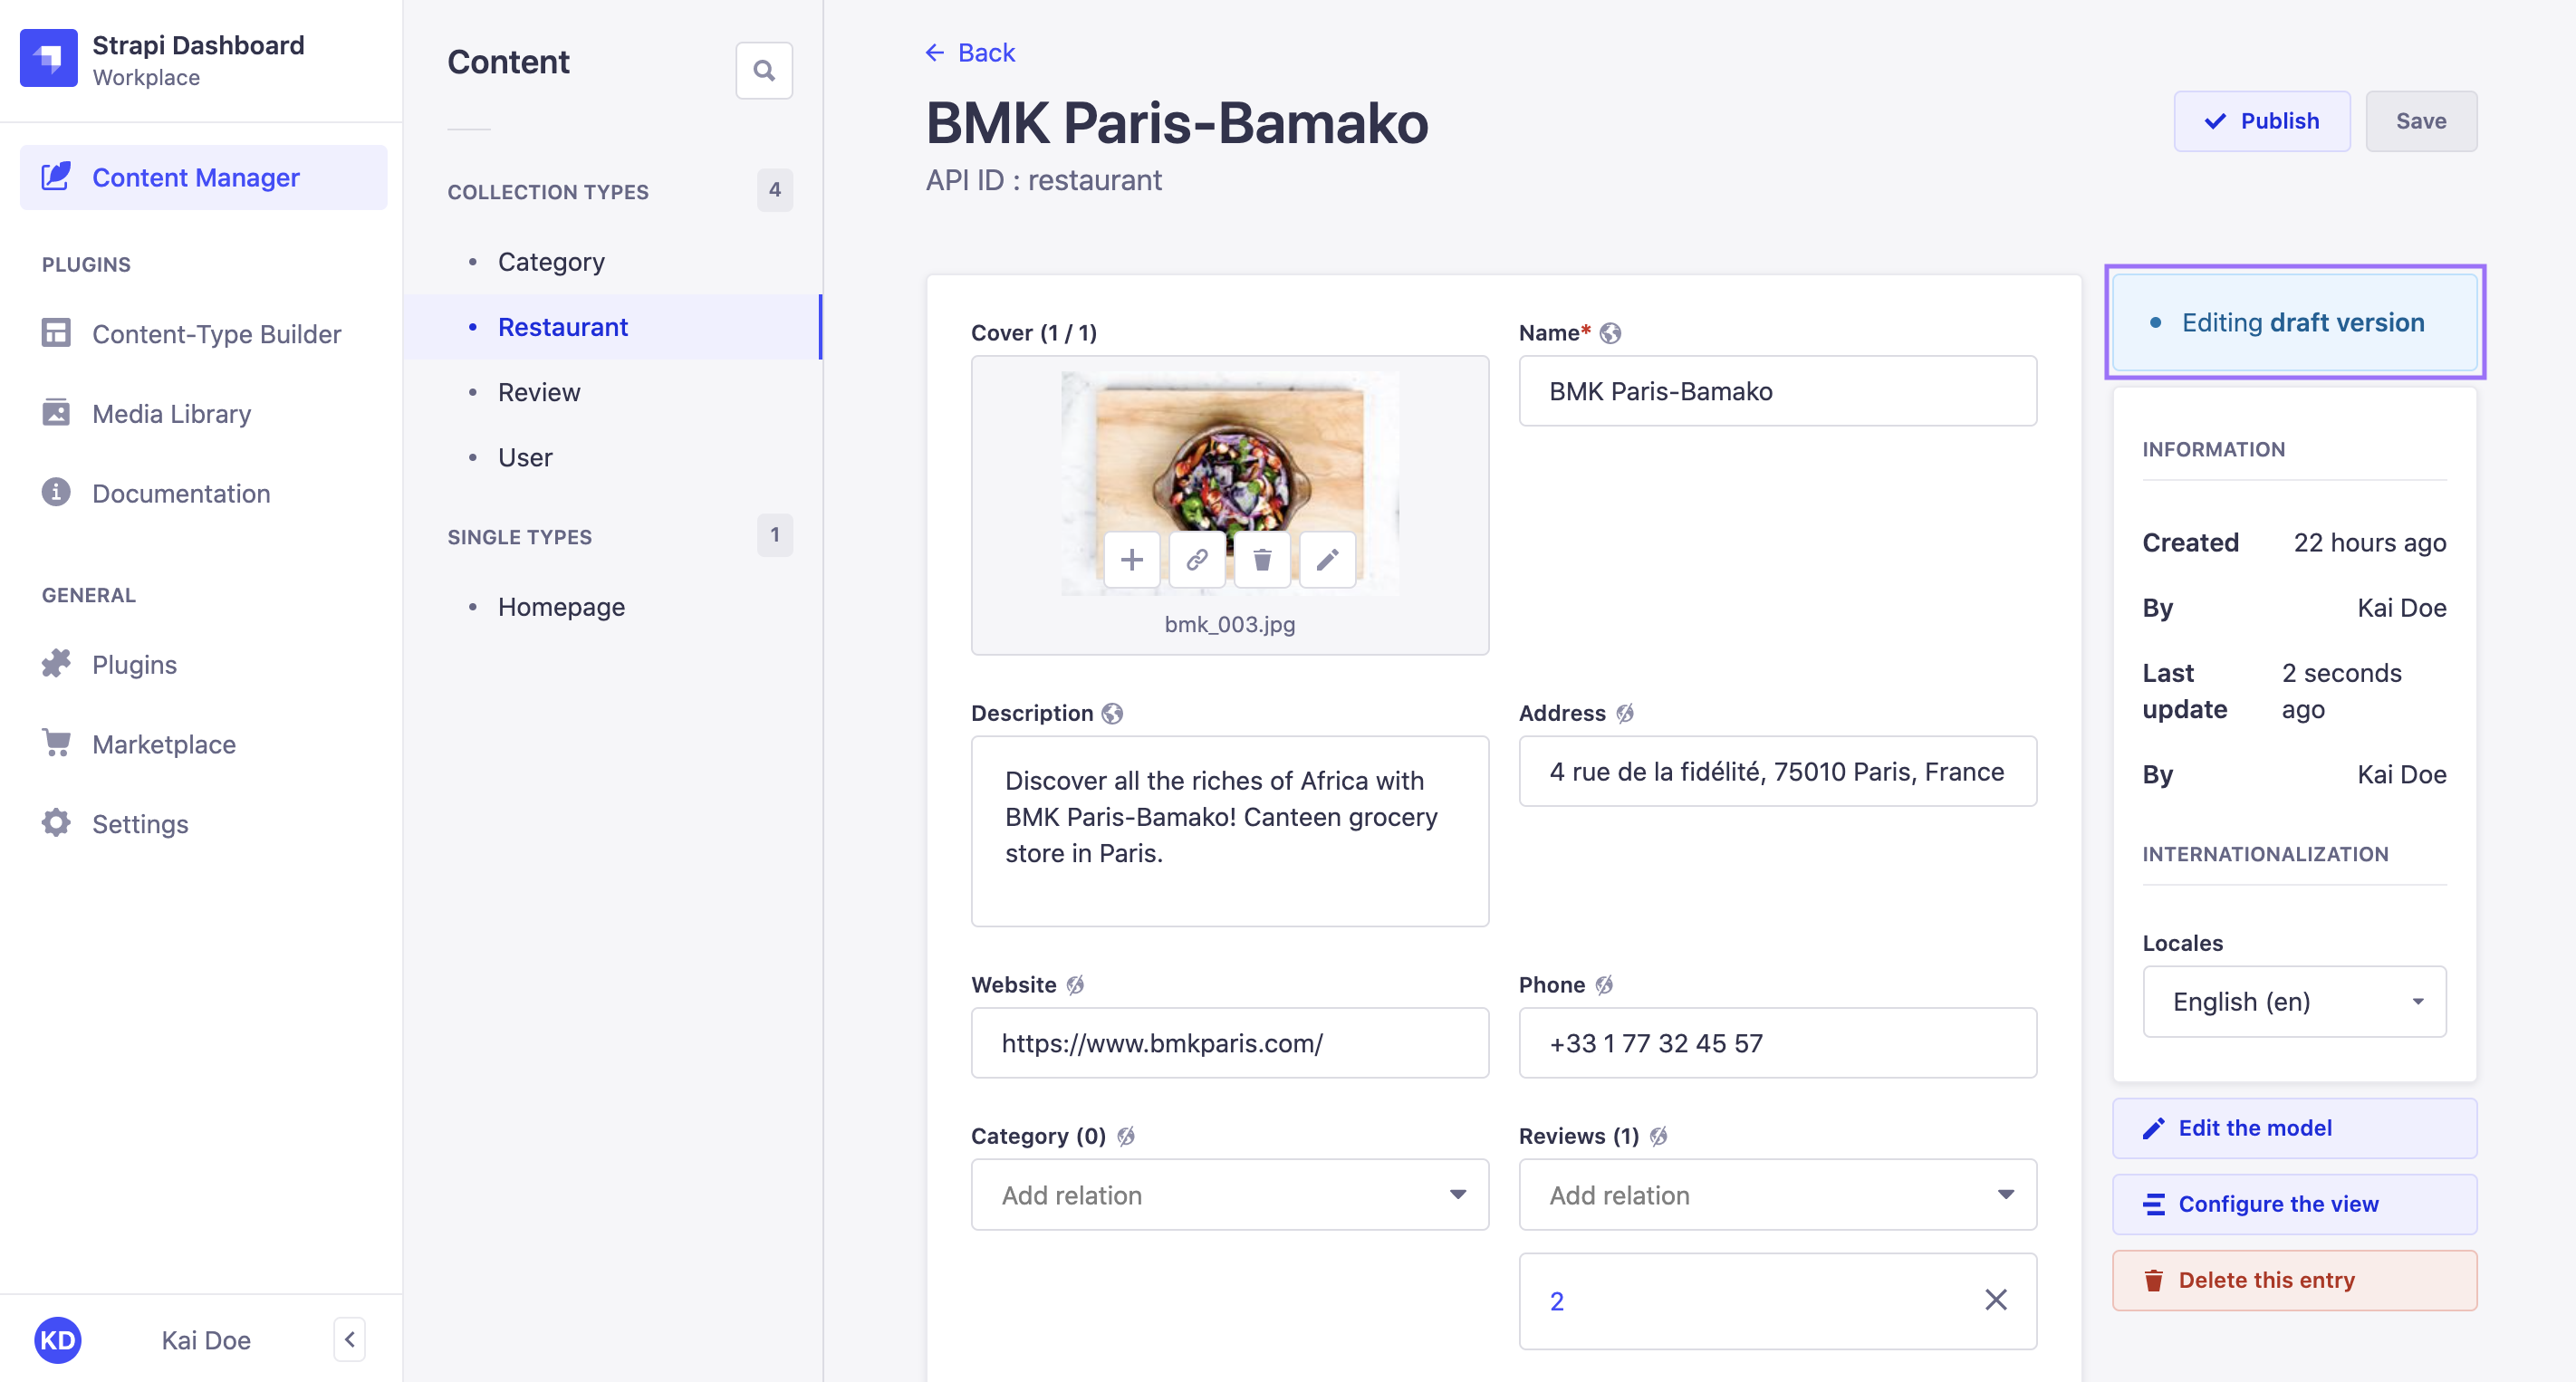Click the search icon in Content panel
Image resolution: width=2576 pixels, height=1382 pixels.
click(x=764, y=70)
